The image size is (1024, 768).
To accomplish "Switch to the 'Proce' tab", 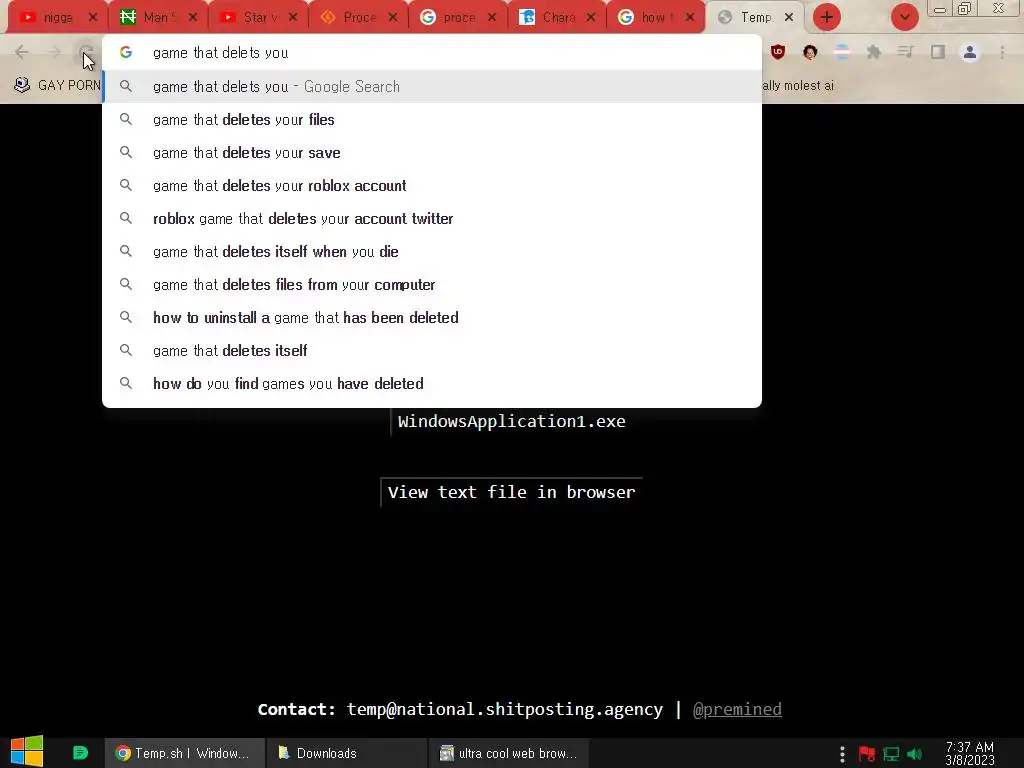I will pyautogui.click(x=359, y=18).
